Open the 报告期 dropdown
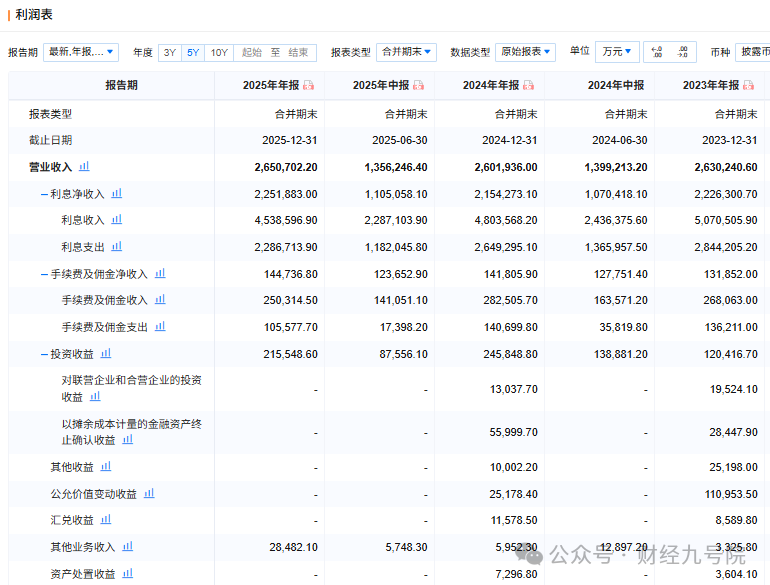This screenshot has height=585, width=770. click(81, 52)
